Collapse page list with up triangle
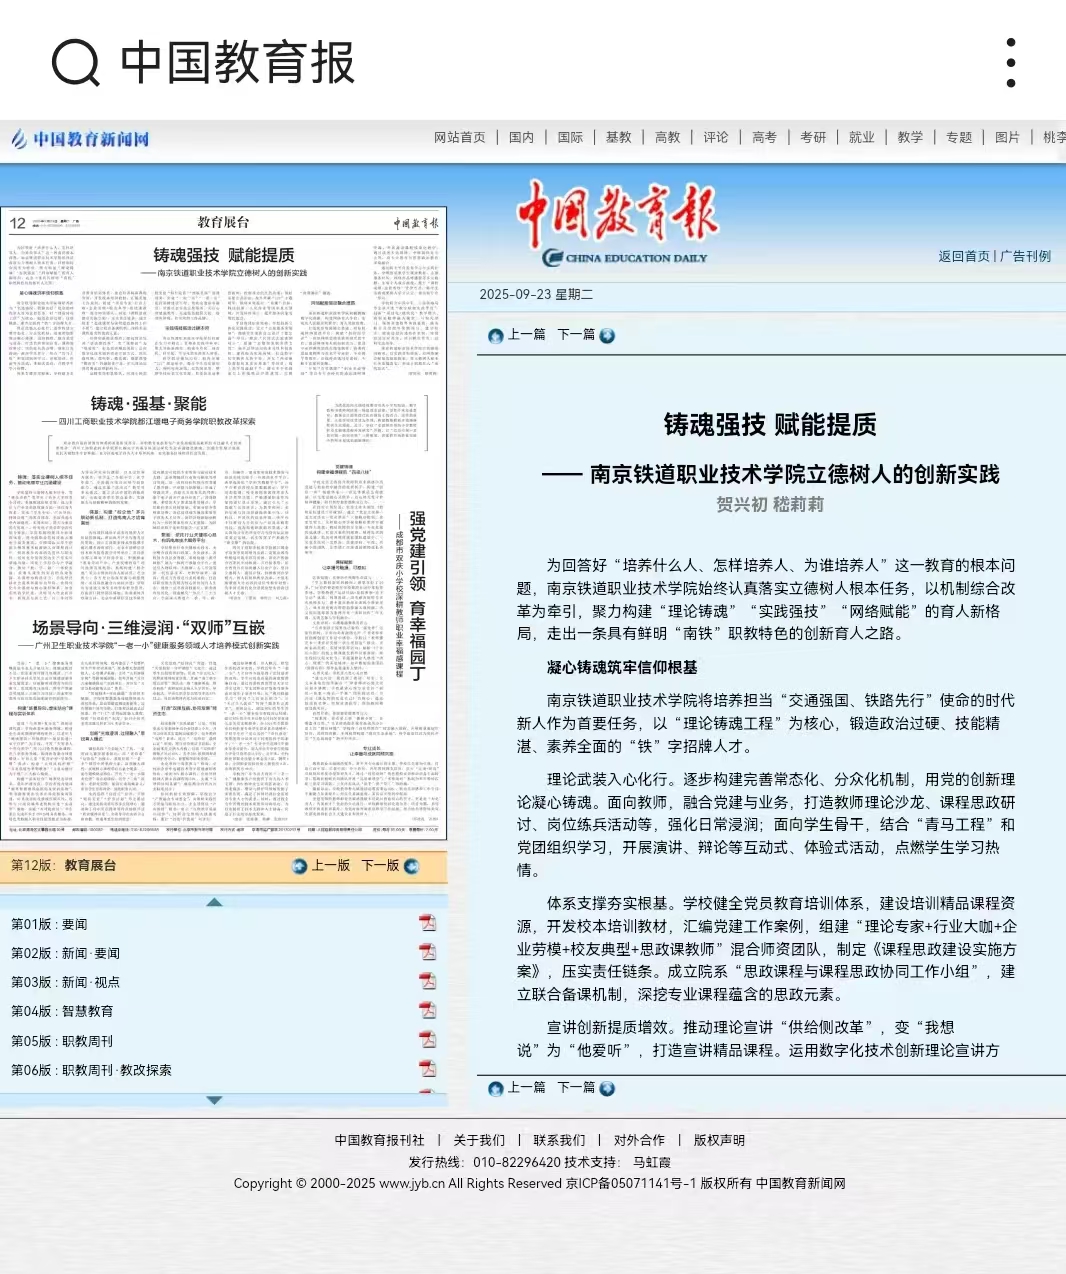The width and height of the screenshot is (1066, 1274). (x=214, y=902)
